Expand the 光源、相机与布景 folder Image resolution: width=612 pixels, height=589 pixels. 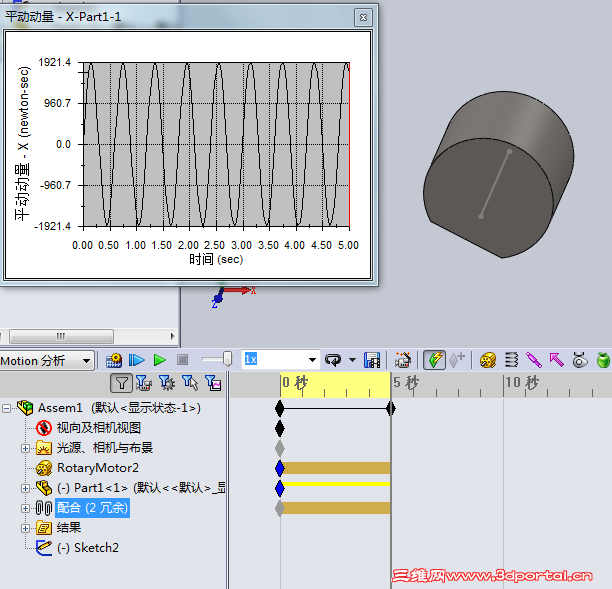tap(25, 448)
